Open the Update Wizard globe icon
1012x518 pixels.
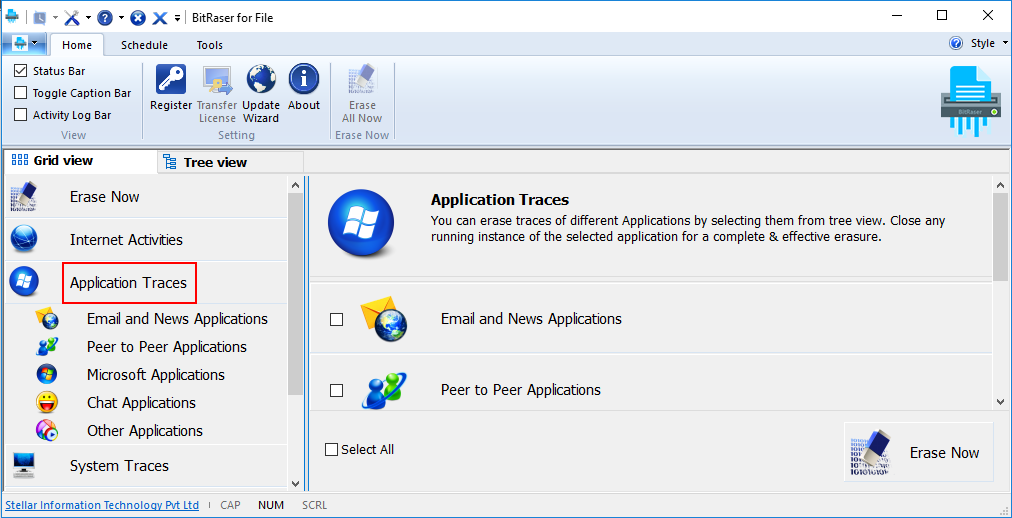pos(261,79)
